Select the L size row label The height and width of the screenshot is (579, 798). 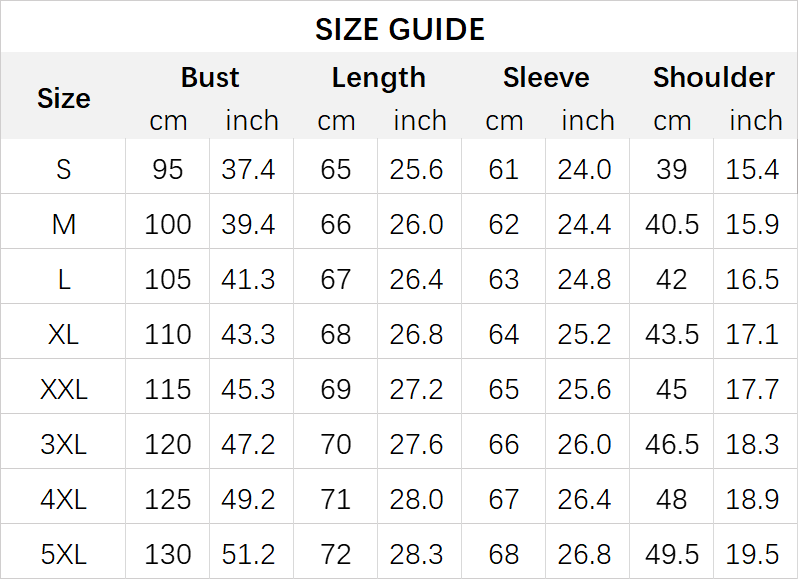[64, 279]
